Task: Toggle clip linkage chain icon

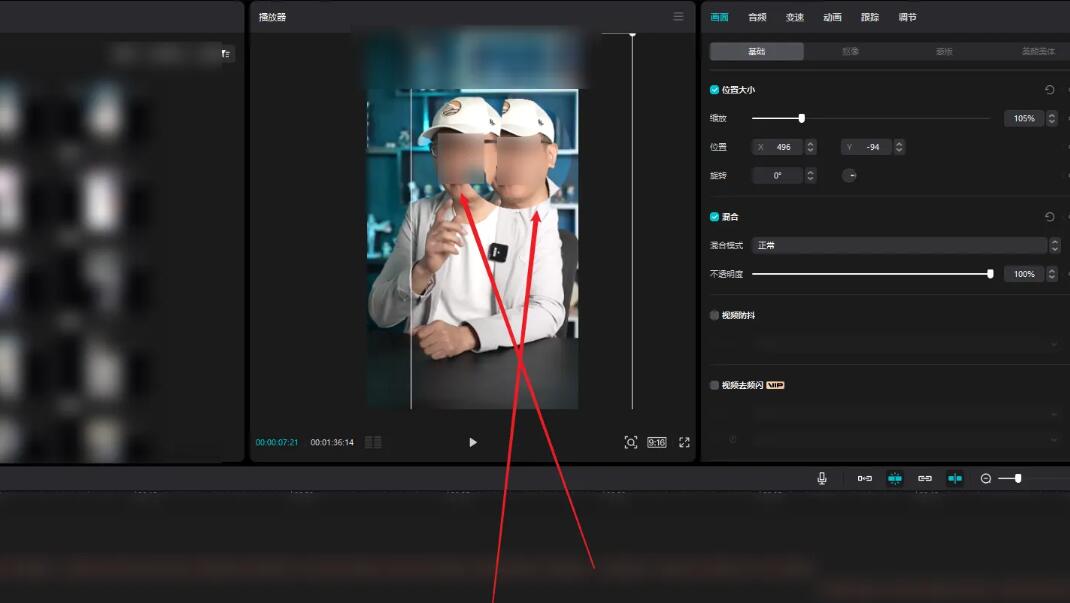Action: (925, 479)
